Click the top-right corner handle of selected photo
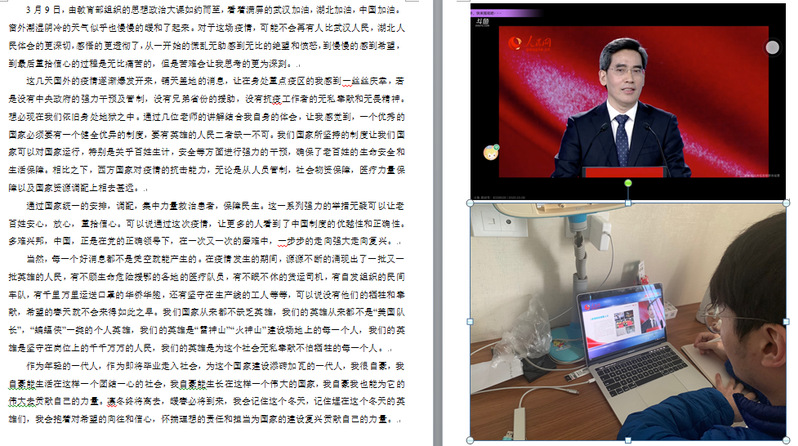Image resolution: width=798 pixels, height=446 pixels. pos(786,203)
